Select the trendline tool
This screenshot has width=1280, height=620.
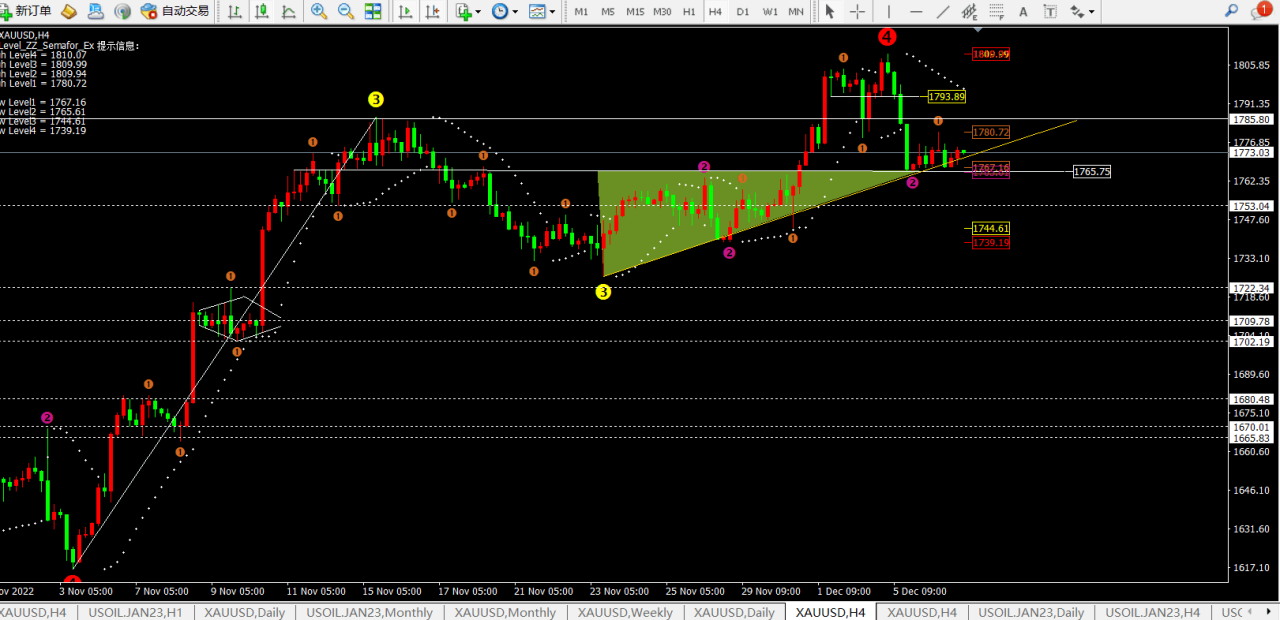coord(943,12)
